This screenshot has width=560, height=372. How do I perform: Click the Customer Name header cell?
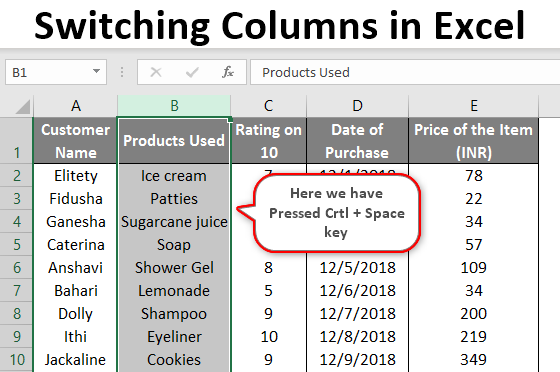click(75, 141)
